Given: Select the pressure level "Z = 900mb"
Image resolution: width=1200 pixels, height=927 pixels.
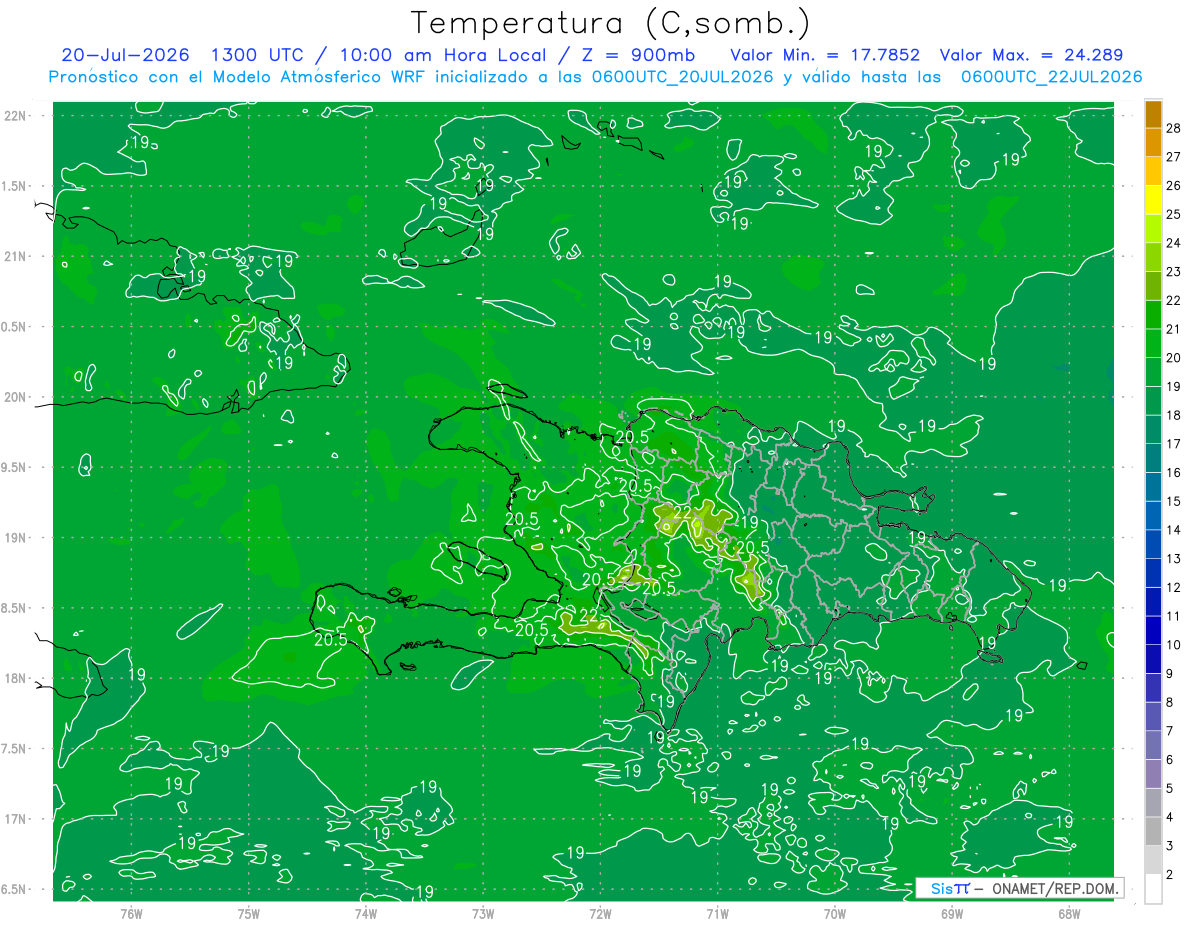Looking at the screenshot, I should coord(637,55).
